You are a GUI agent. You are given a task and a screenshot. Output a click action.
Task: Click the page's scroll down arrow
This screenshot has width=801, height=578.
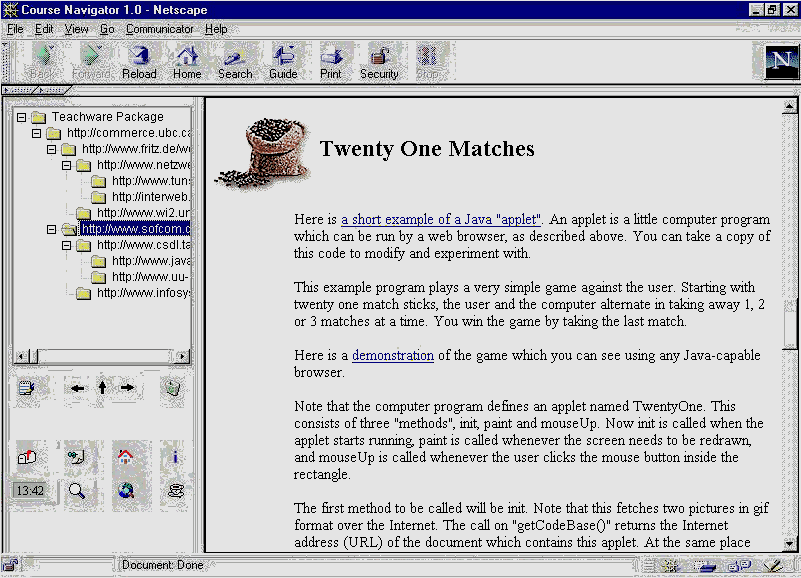[789, 544]
